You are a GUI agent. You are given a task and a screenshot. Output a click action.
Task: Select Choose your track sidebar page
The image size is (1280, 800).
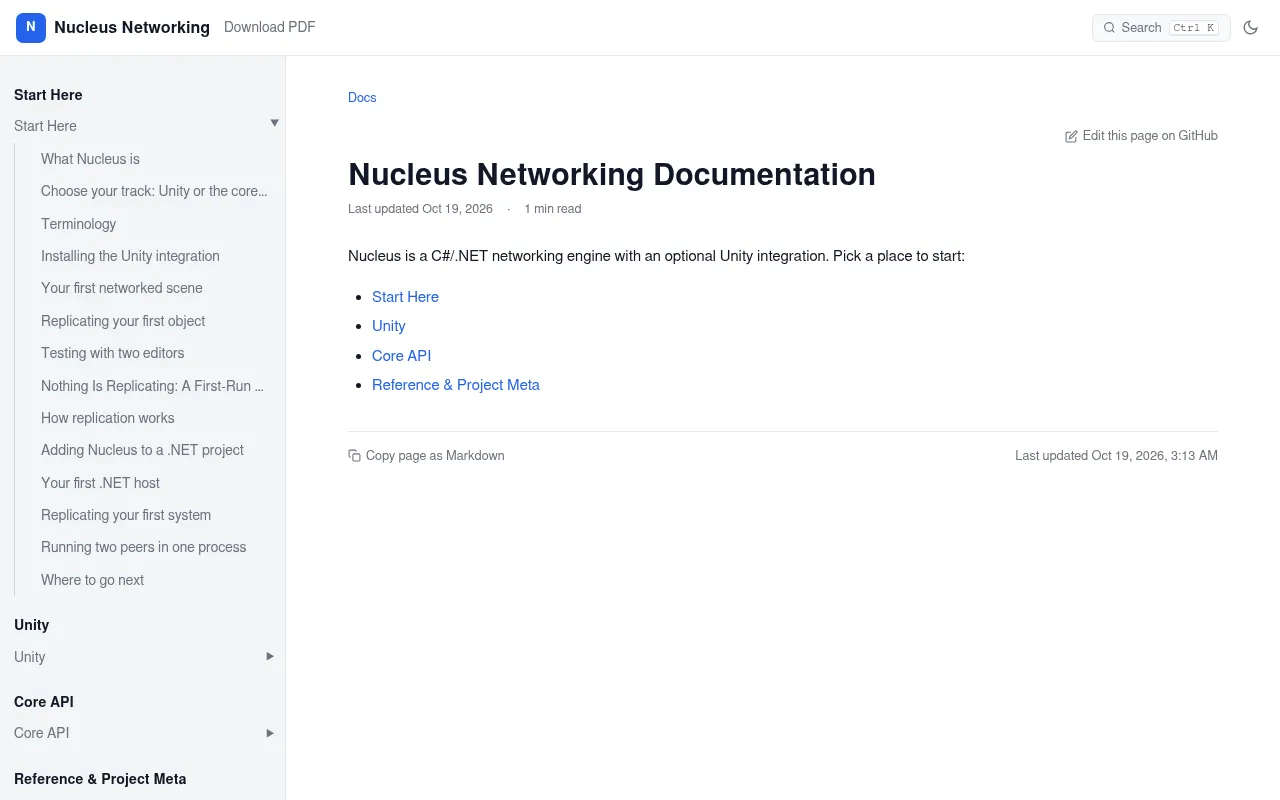pyautogui.click(x=154, y=191)
